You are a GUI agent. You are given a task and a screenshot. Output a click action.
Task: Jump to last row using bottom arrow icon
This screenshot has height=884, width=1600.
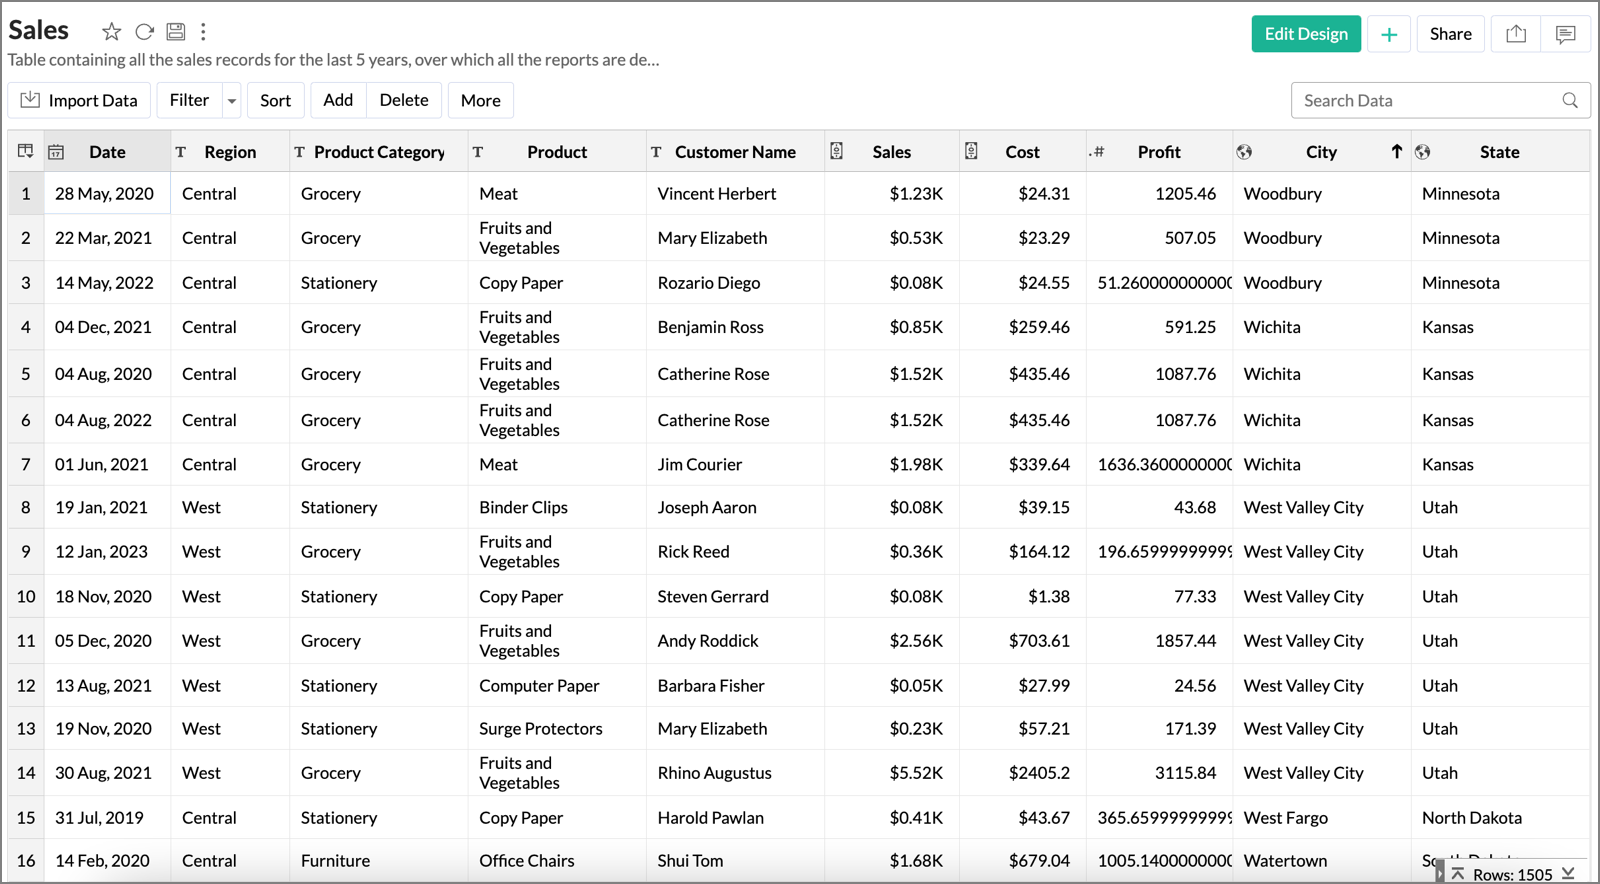pyautogui.click(x=1568, y=874)
